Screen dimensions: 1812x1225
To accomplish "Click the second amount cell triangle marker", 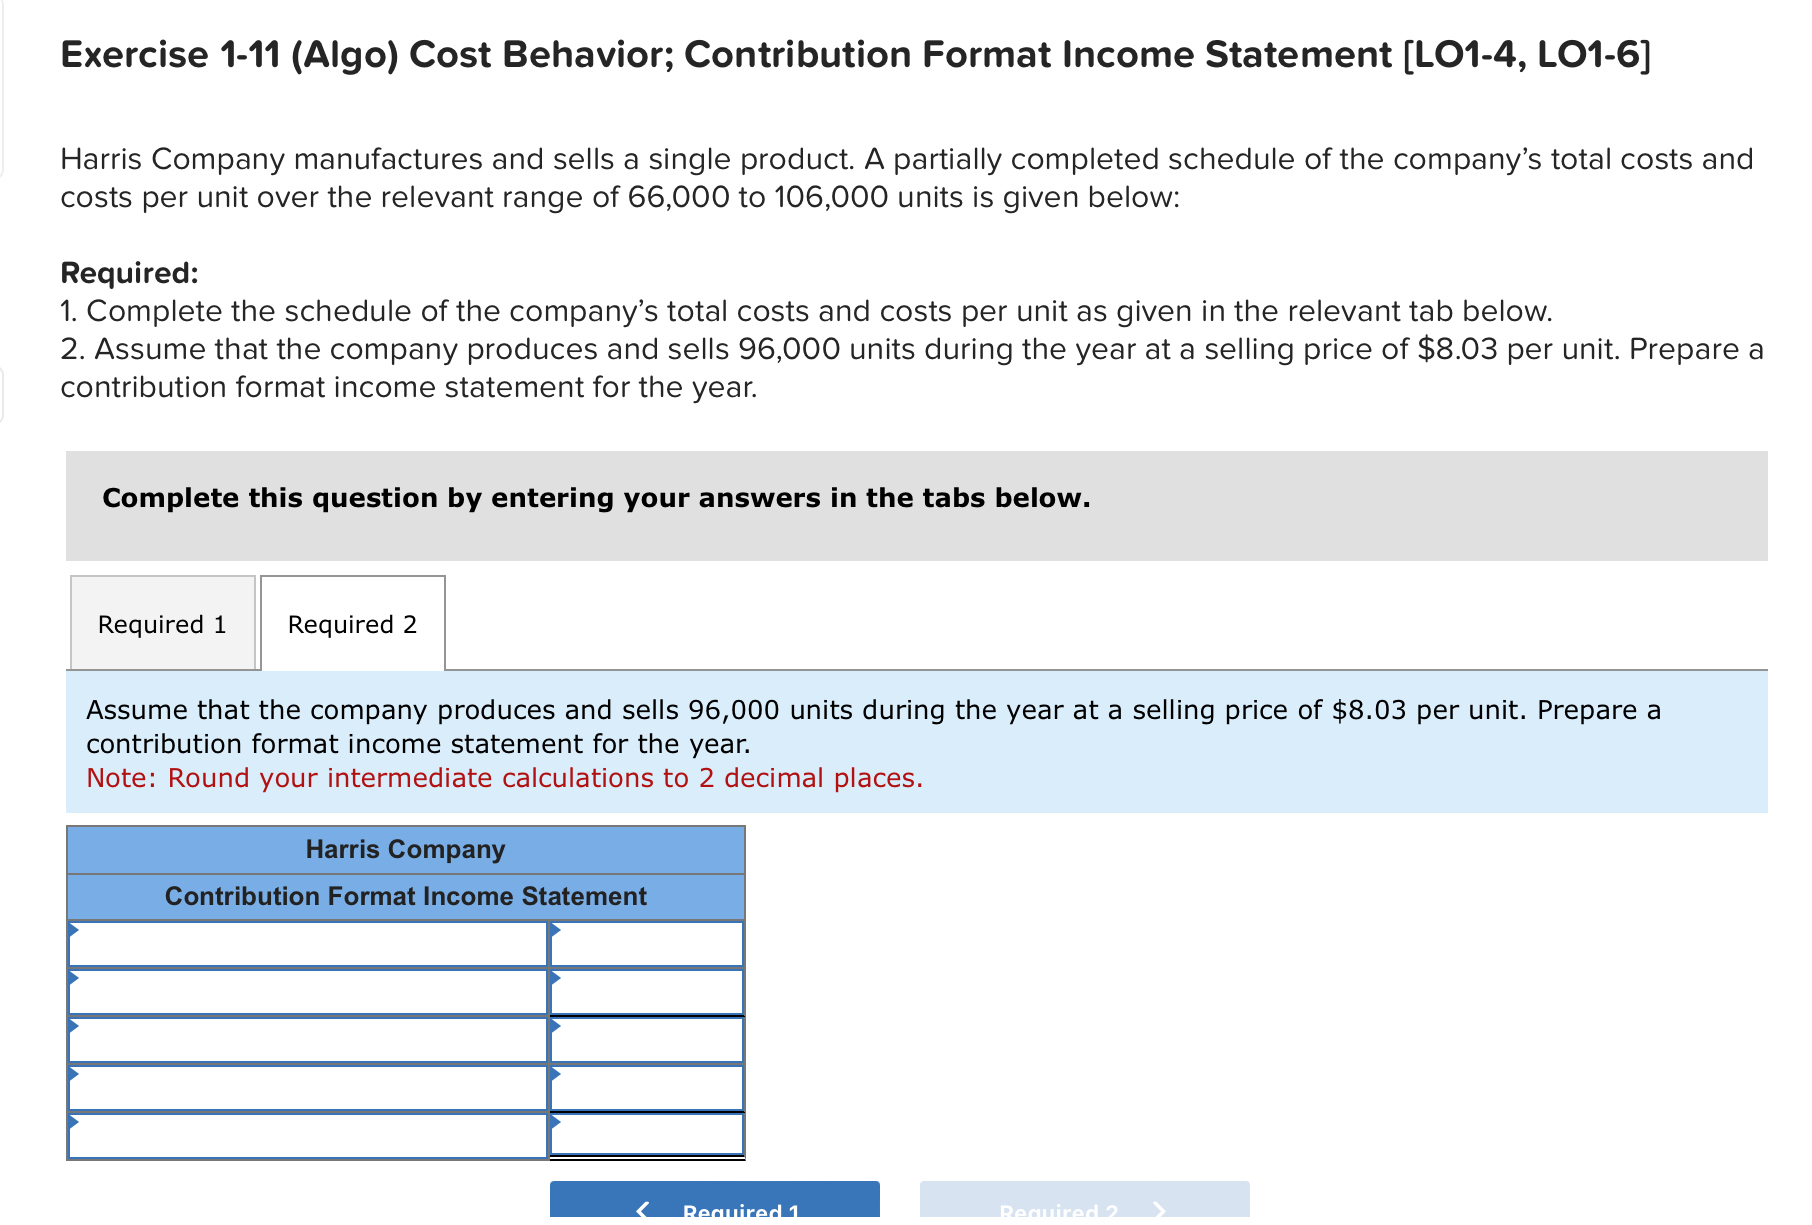I will click(x=556, y=978).
